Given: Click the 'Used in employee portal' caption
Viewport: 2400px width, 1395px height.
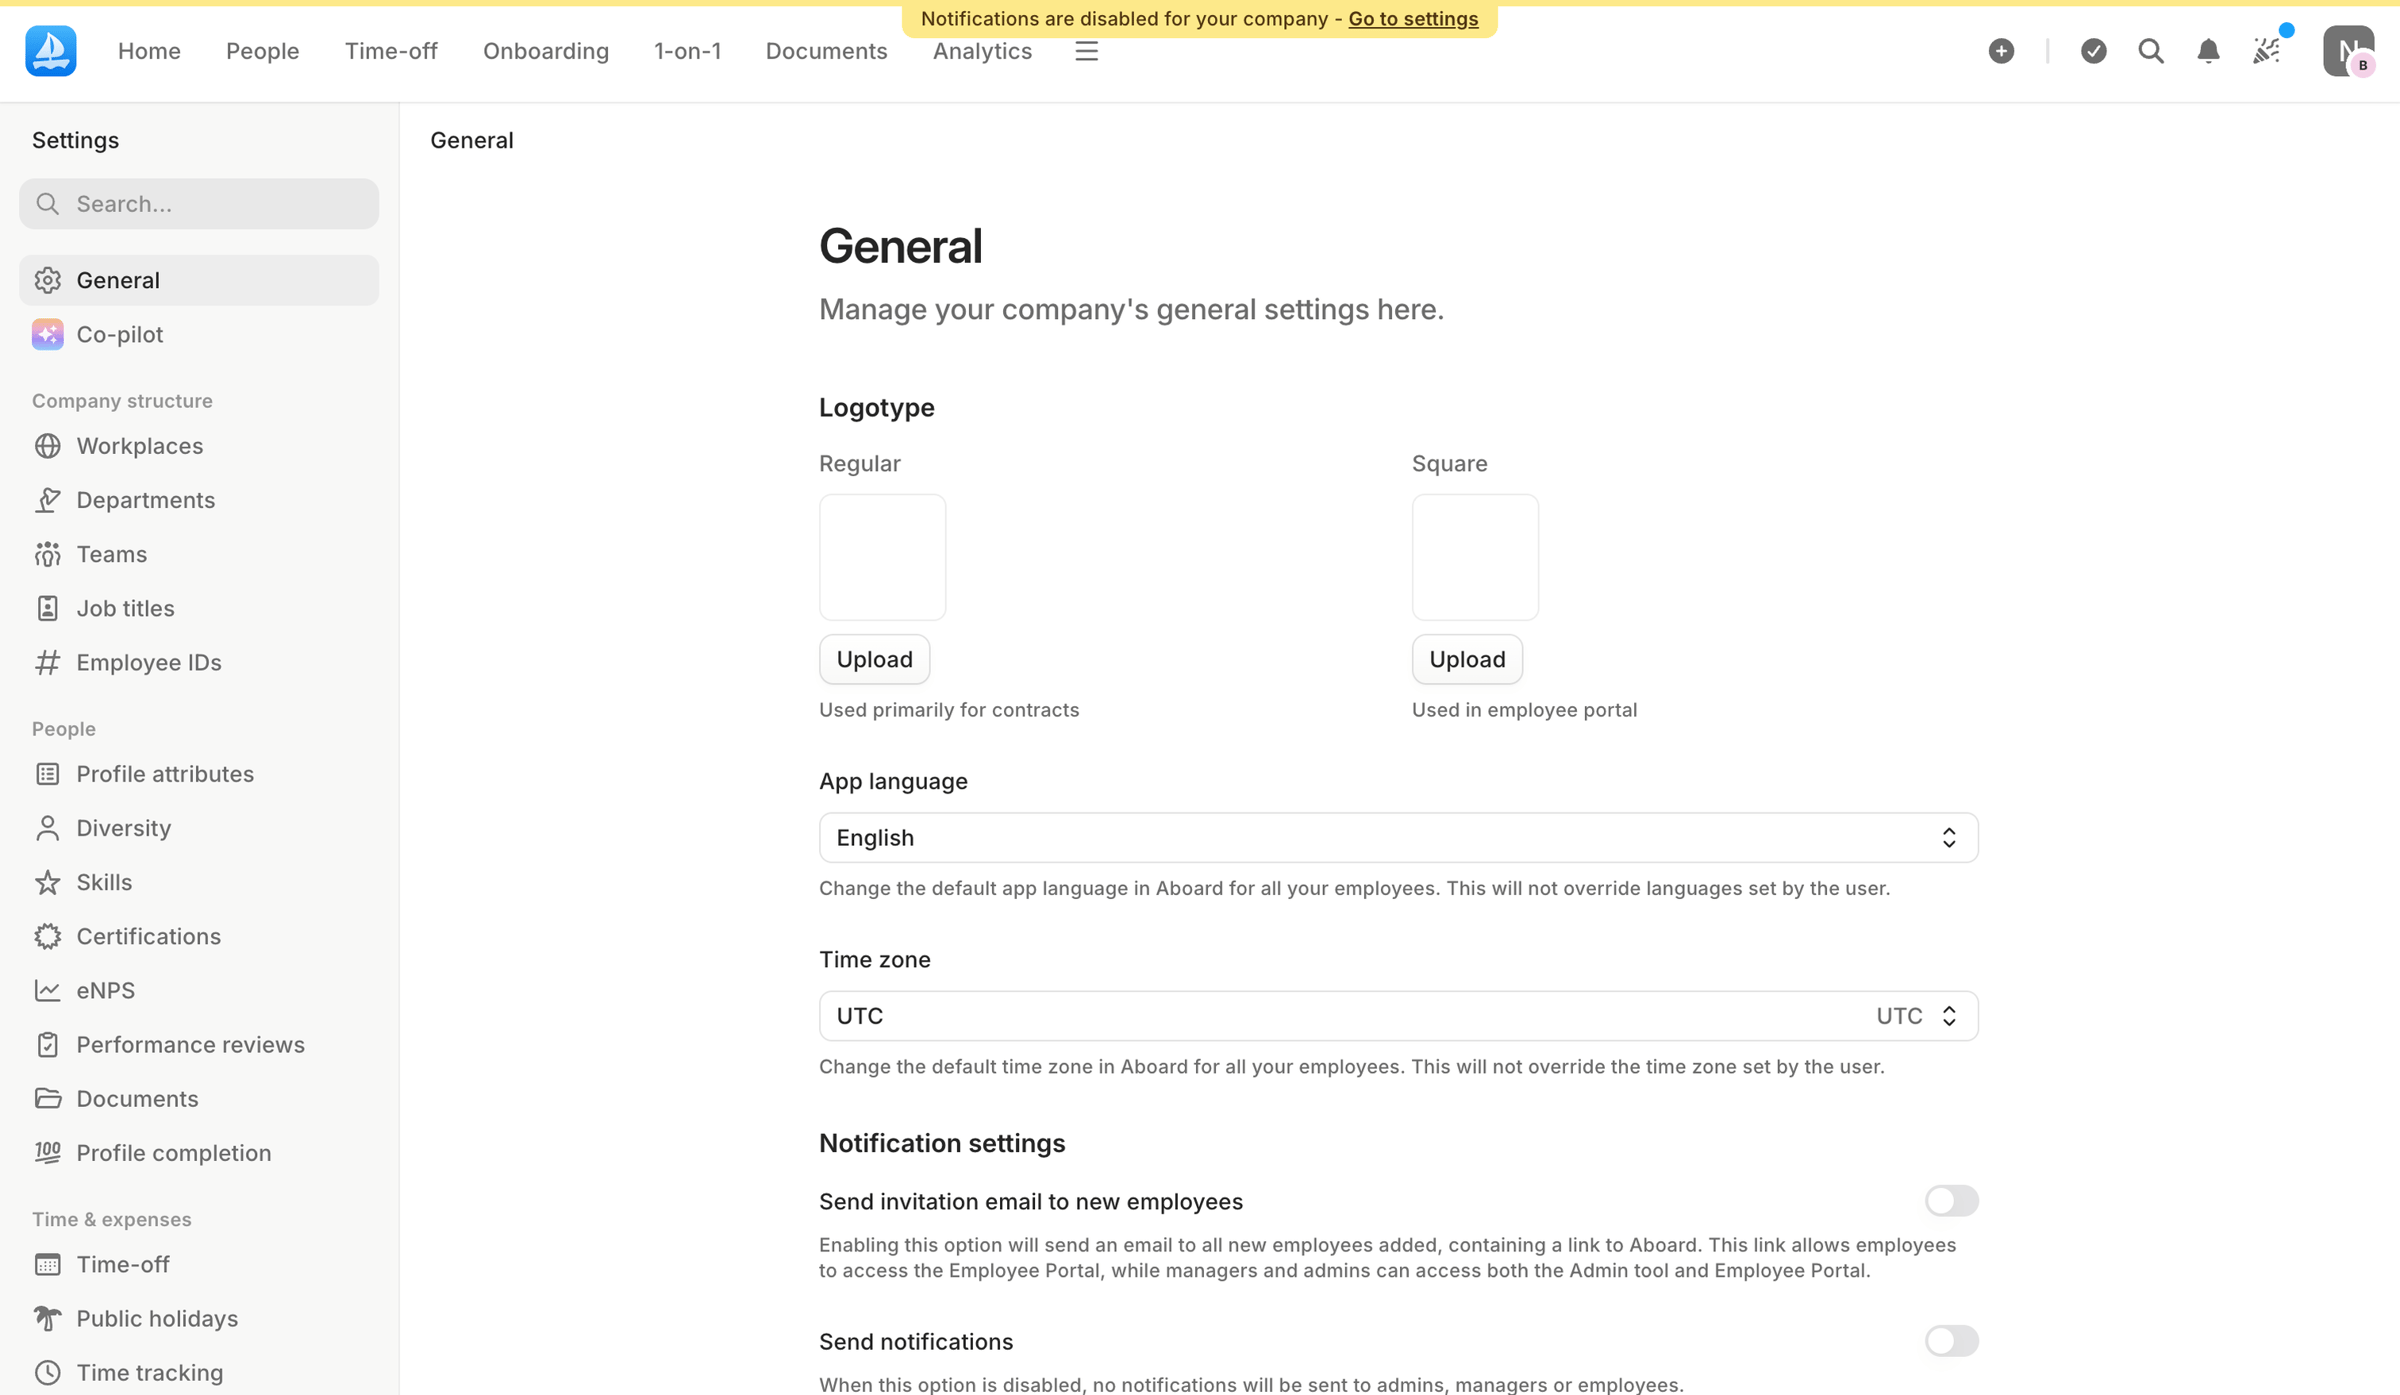Looking at the screenshot, I should pyautogui.click(x=1524, y=709).
